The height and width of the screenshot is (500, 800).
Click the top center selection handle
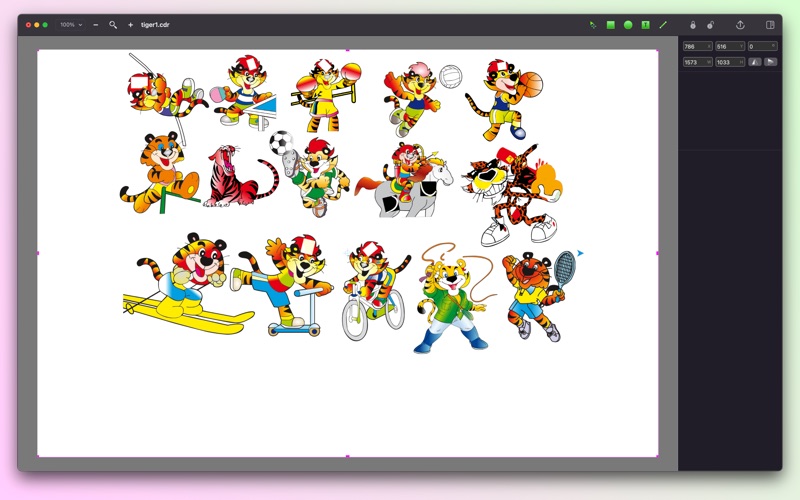pos(348,50)
